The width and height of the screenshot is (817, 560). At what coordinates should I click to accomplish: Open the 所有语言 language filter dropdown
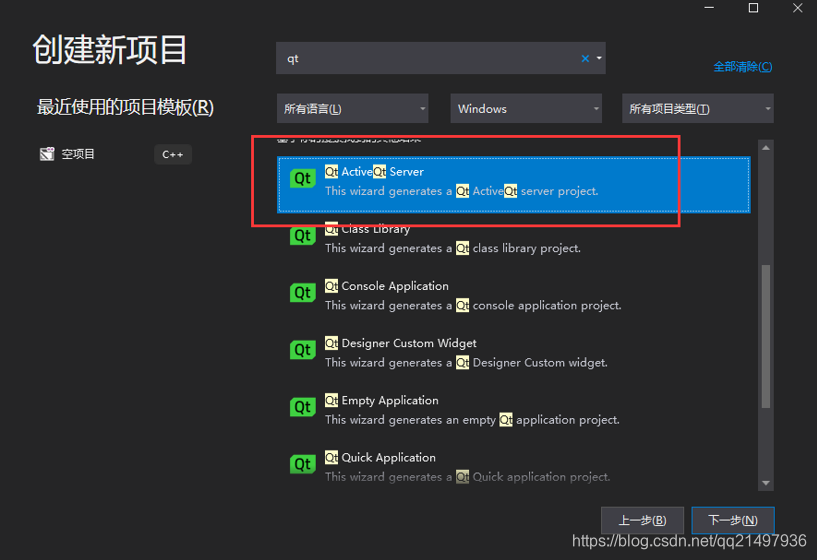click(352, 108)
